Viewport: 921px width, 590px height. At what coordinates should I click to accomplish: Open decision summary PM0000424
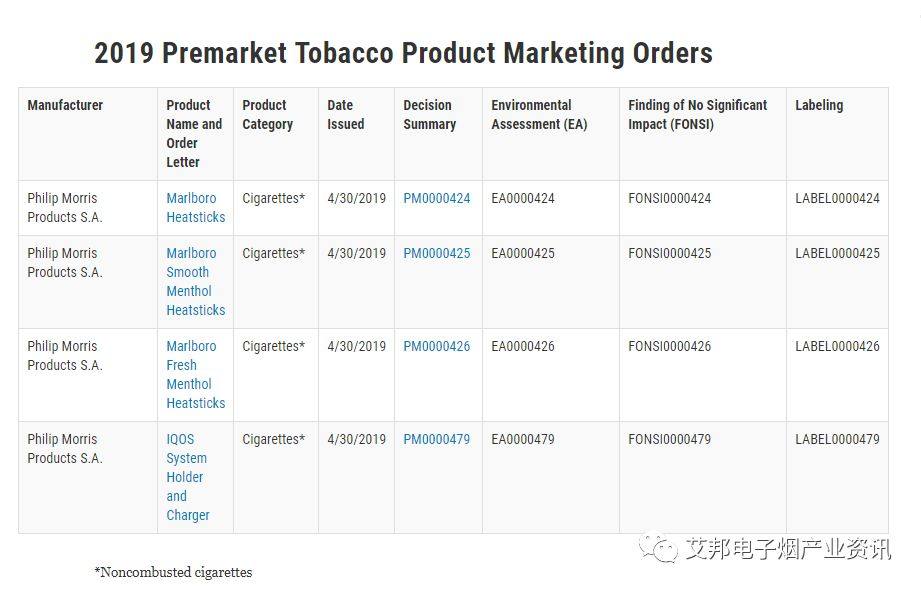click(x=436, y=199)
